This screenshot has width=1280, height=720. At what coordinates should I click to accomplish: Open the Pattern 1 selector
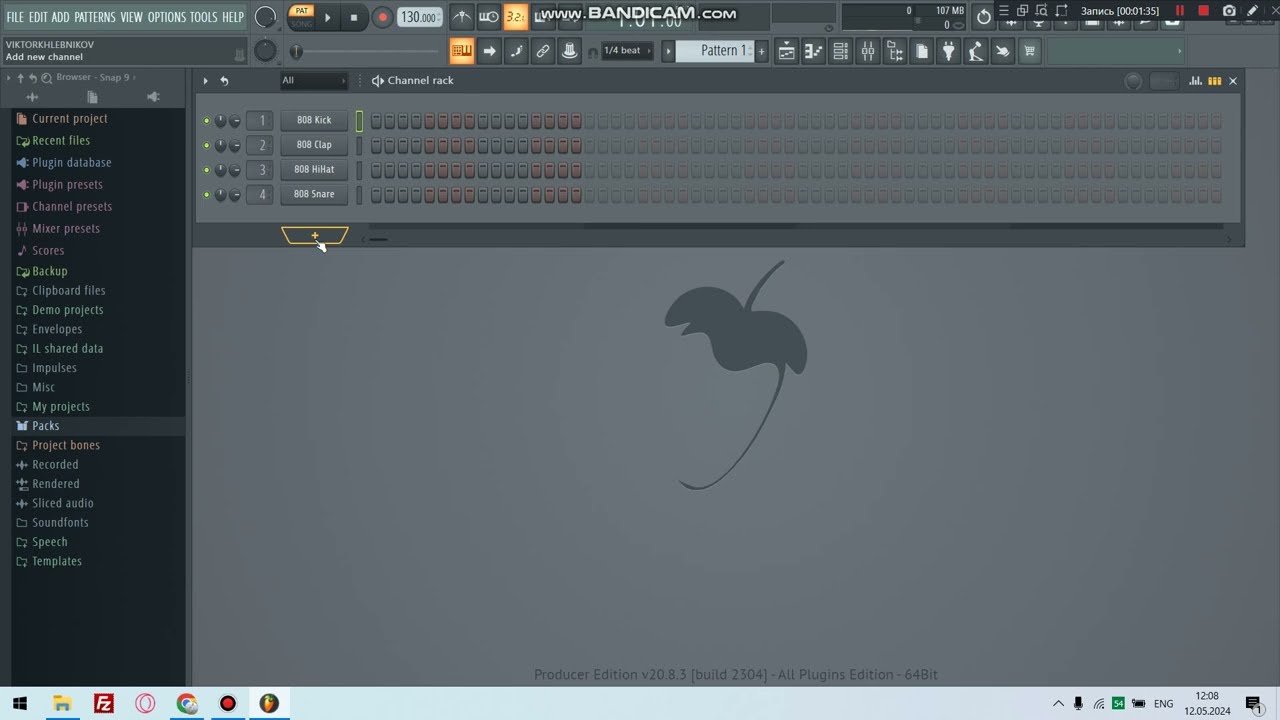click(x=715, y=51)
